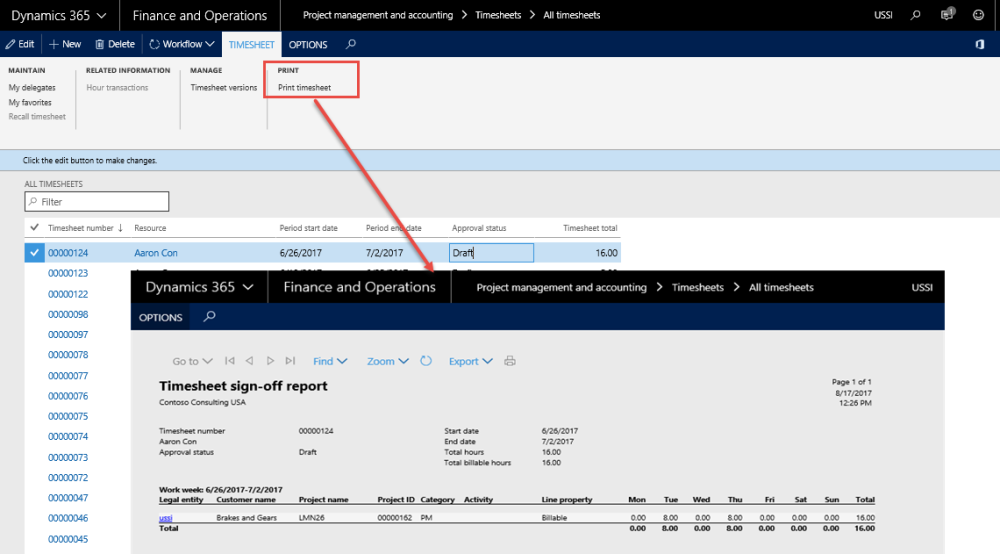
Task: Click the All timesheets breadcrumb
Action: pyautogui.click(x=571, y=15)
